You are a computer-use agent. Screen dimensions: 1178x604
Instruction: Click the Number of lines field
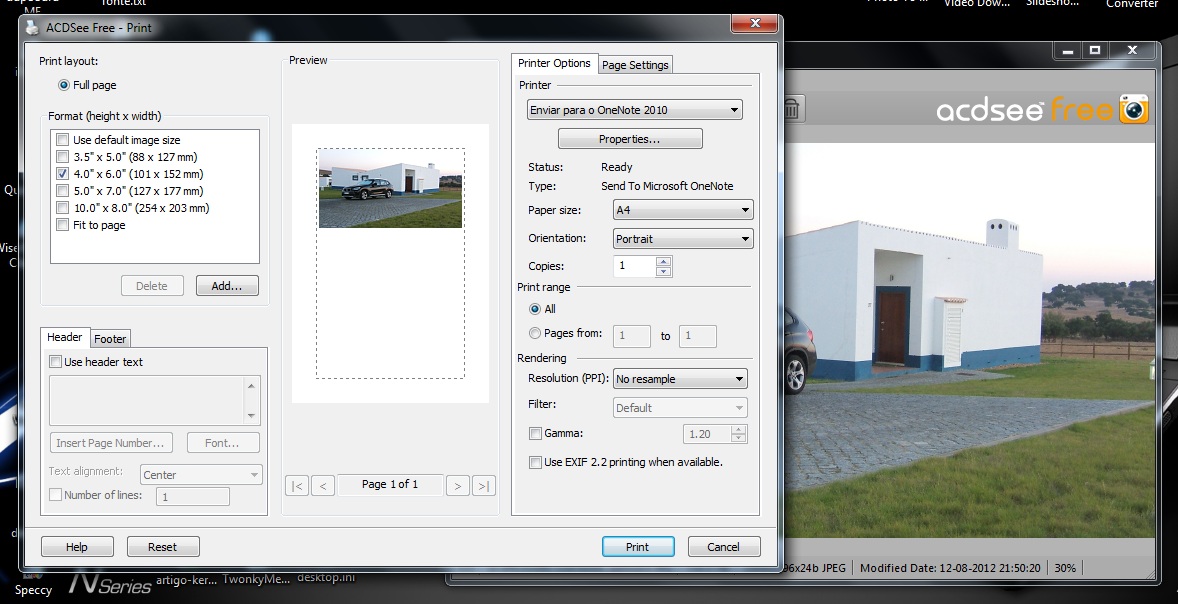(x=192, y=497)
